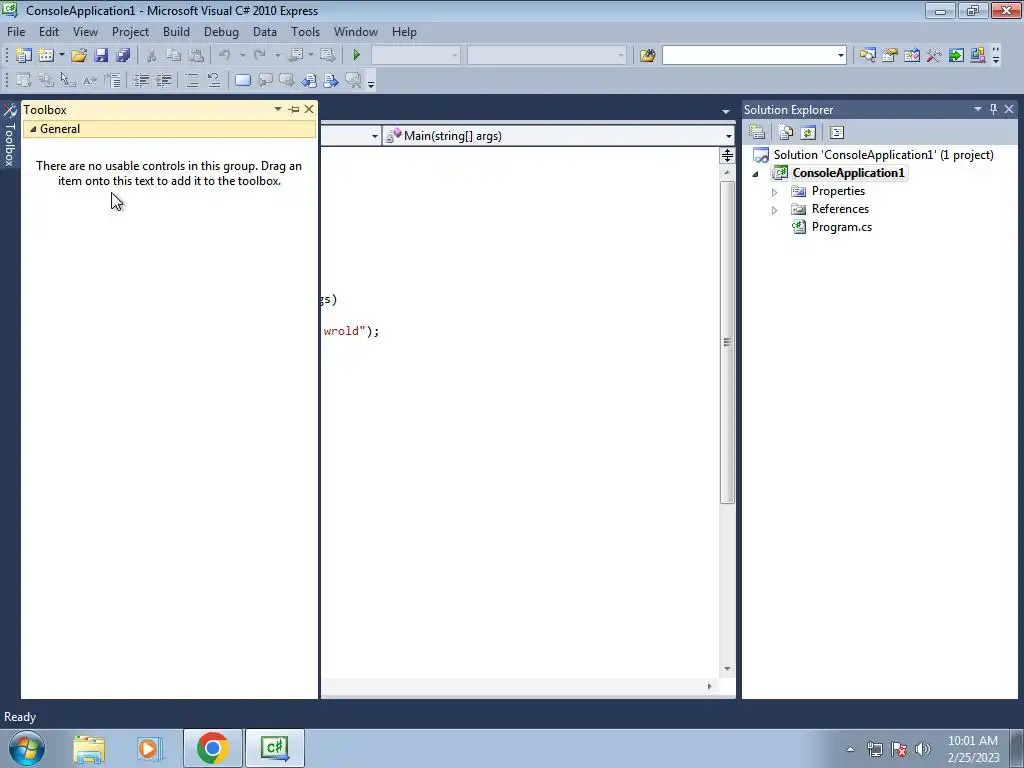Image resolution: width=1024 pixels, height=768 pixels.
Task: Click the Undo arrow icon
Action: pos(225,56)
